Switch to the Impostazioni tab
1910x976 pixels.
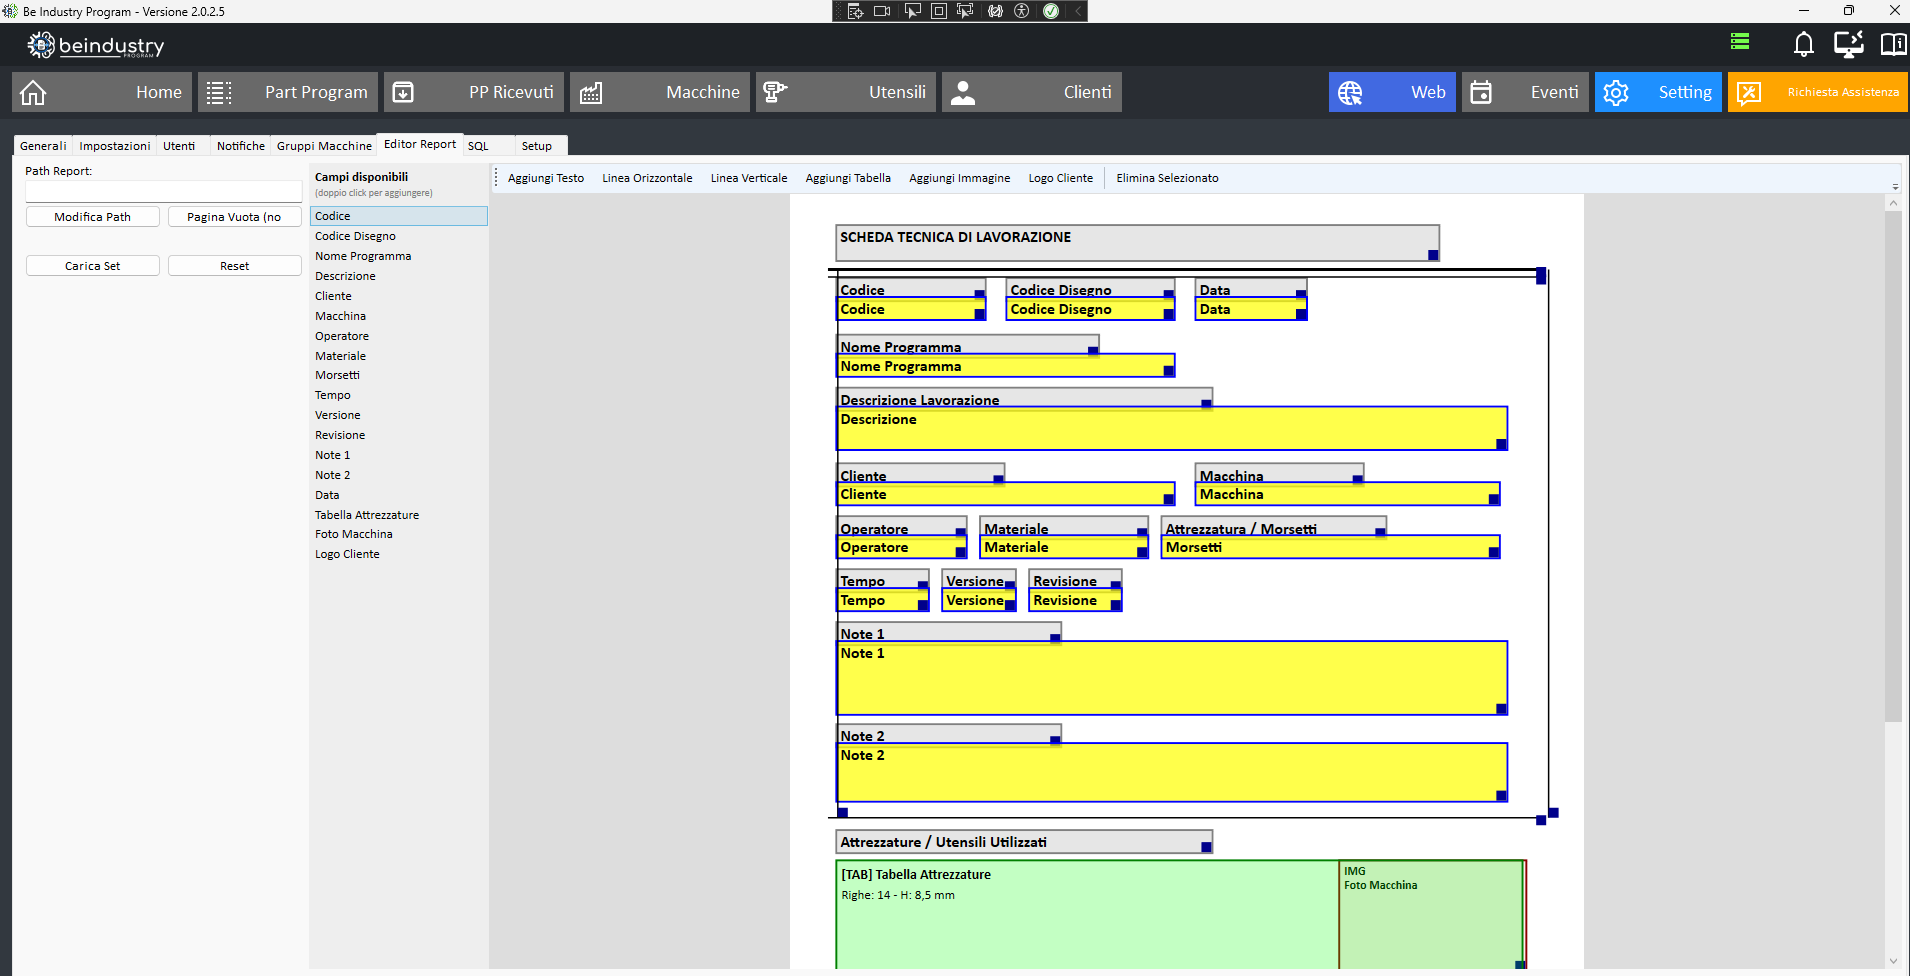click(115, 146)
